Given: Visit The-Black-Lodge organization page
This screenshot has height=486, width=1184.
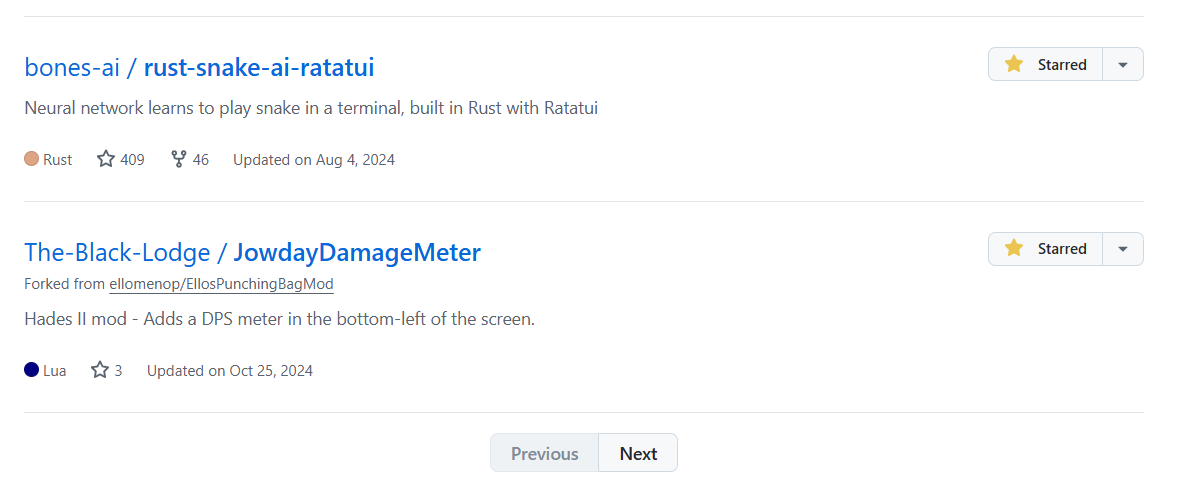Looking at the screenshot, I should [117, 252].
